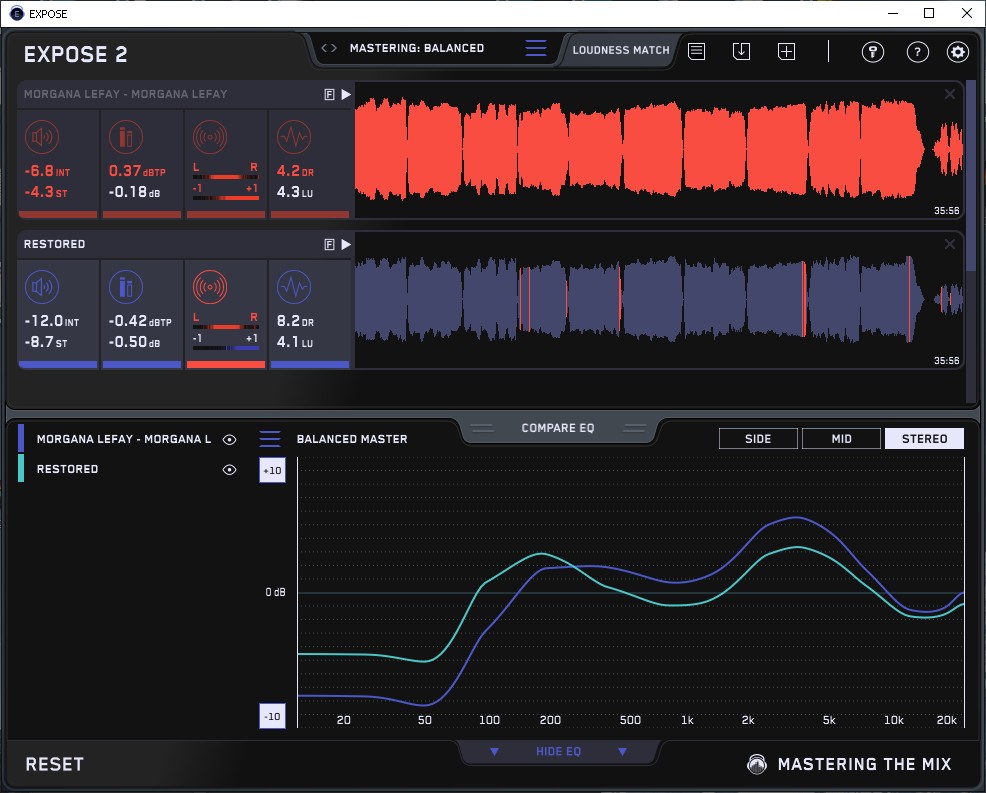
Task: Click the purple color swatch beside Morgana Lefay
Action: click(21, 438)
